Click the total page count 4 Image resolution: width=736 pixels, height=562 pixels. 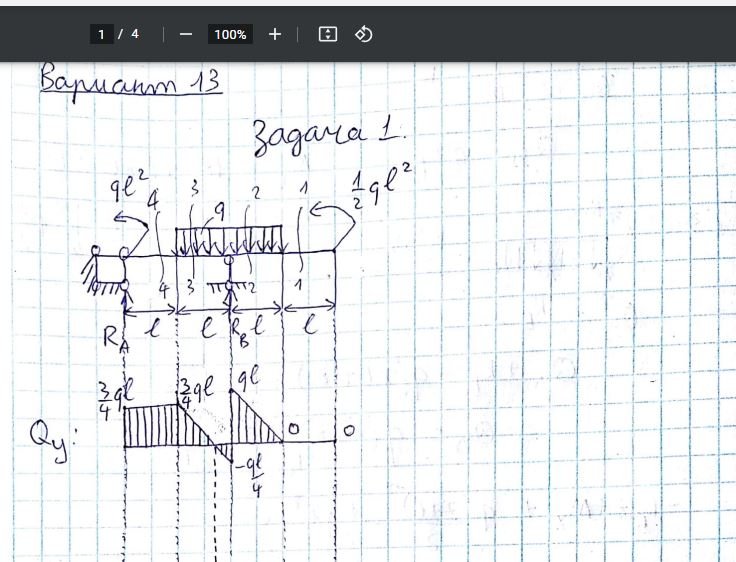pyautogui.click(x=135, y=34)
